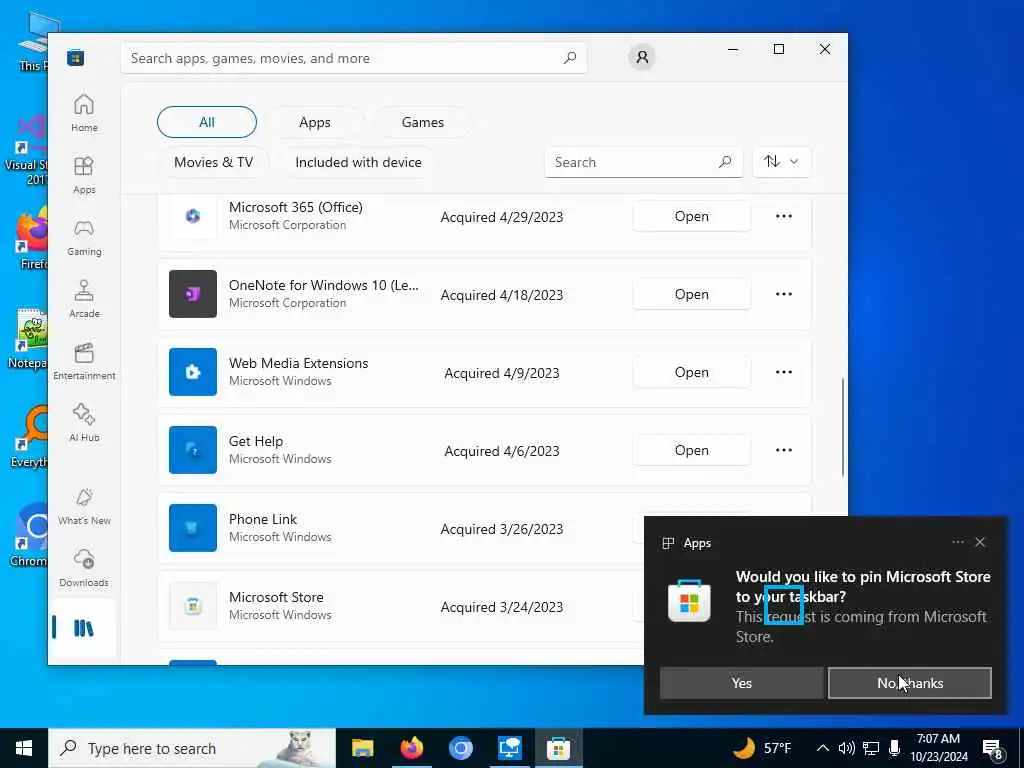This screenshot has height=768, width=1024.
Task: Click Yes to pin Microsoft Store
Action: tap(742, 683)
